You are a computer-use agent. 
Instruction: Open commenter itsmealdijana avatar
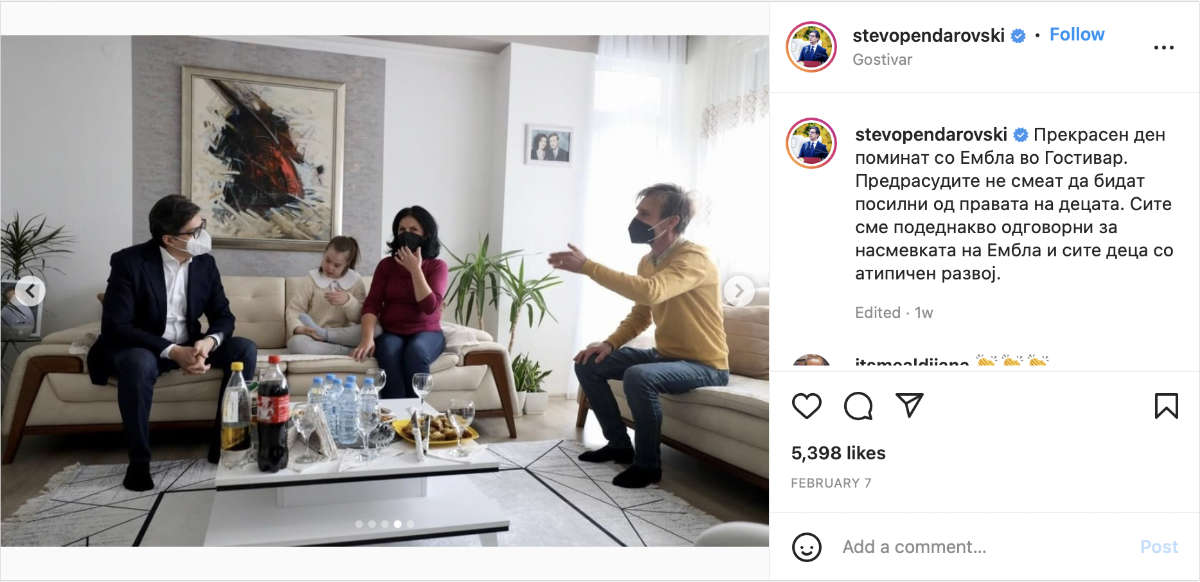811,364
